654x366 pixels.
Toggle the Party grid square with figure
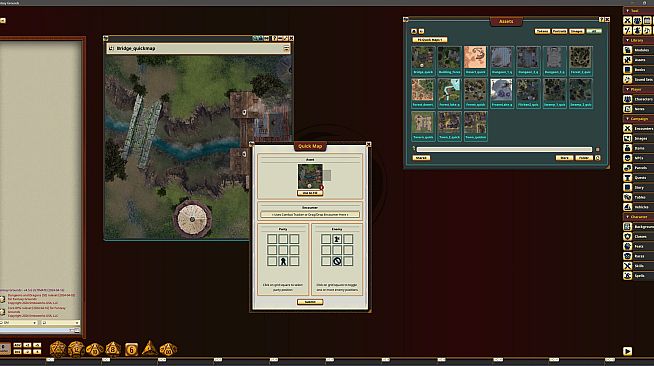[283, 261]
